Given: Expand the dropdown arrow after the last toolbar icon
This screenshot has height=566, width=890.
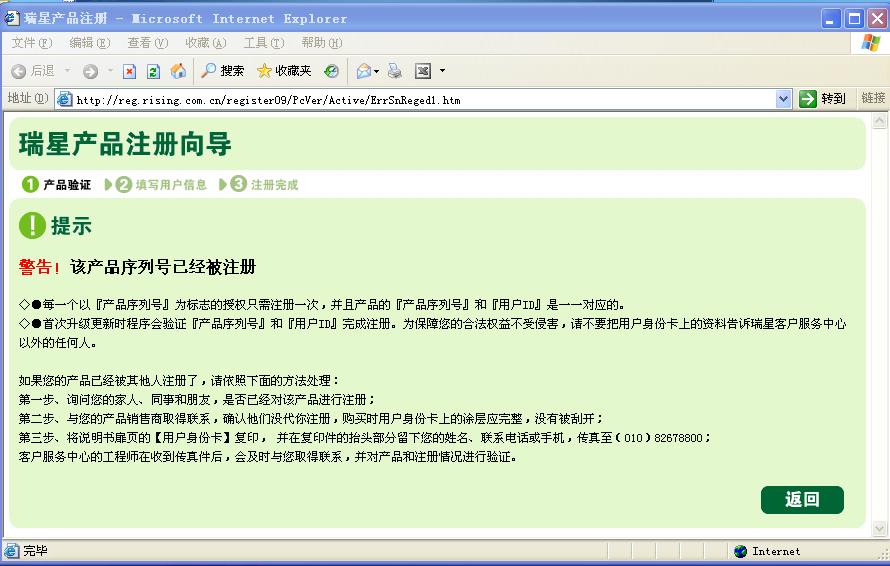Looking at the screenshot, I should 442,71.
